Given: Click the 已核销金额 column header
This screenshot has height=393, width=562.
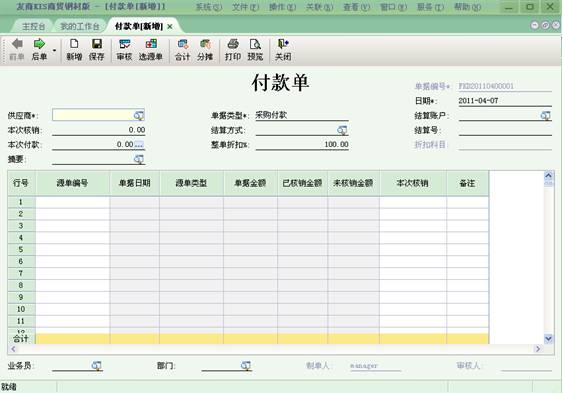Looking at the screenshot, I should pos(302,183).
